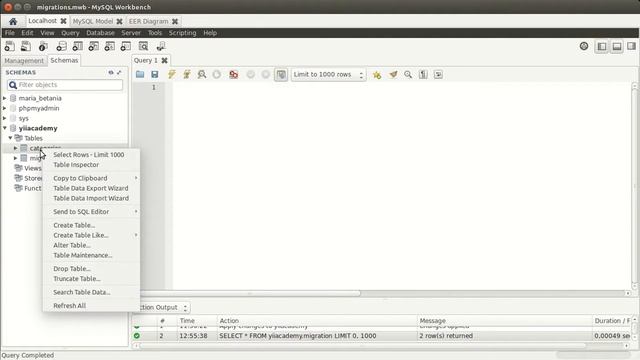The height and width of the screenshot is (360, 640).
Task: Open preferences gear icon at top right
Action: [x=584, y=46]
